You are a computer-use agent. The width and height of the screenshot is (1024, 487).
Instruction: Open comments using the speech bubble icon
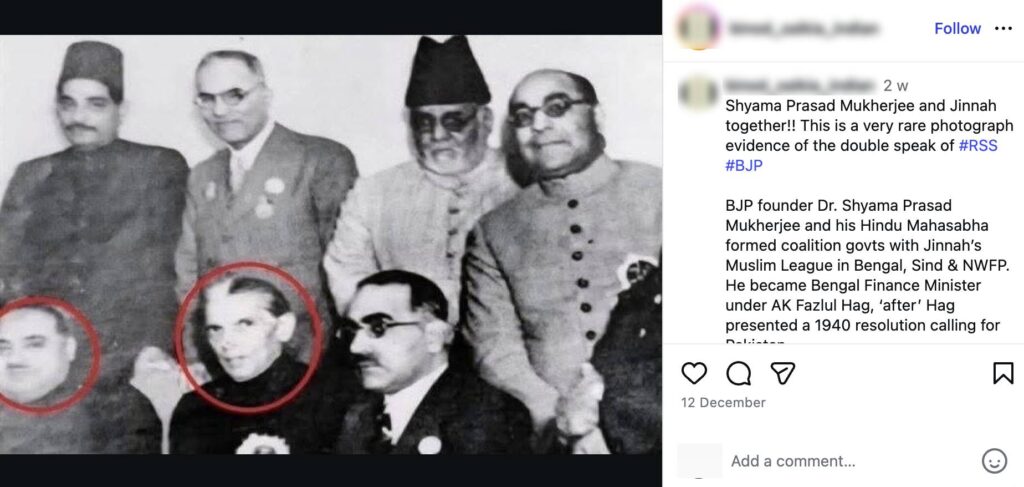(738, 373)
